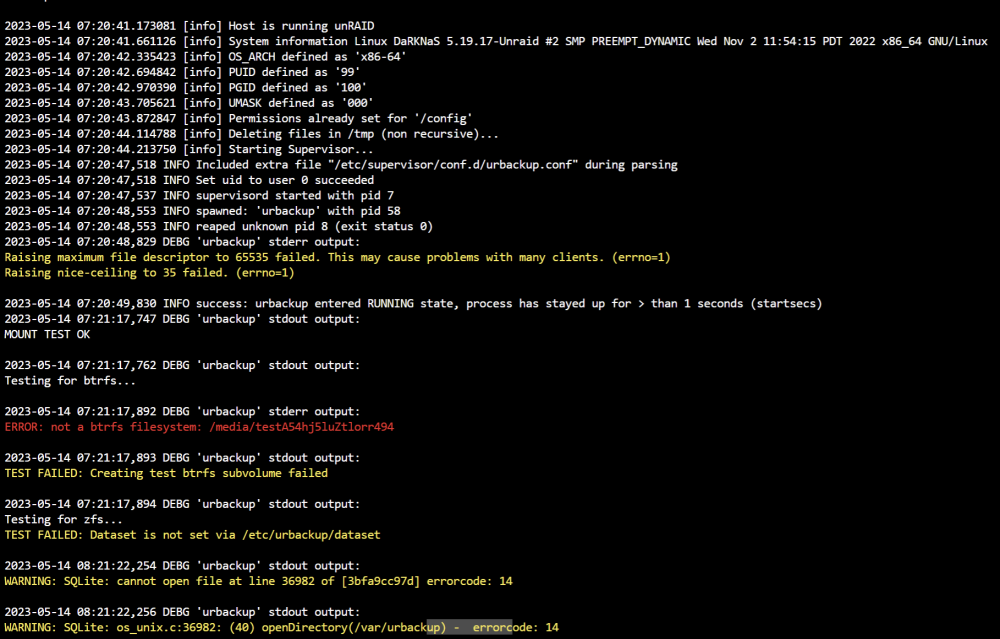Click the 08:21:22,254 stdout output header line
Viewport: 1000px width, 639px height.
182,566
